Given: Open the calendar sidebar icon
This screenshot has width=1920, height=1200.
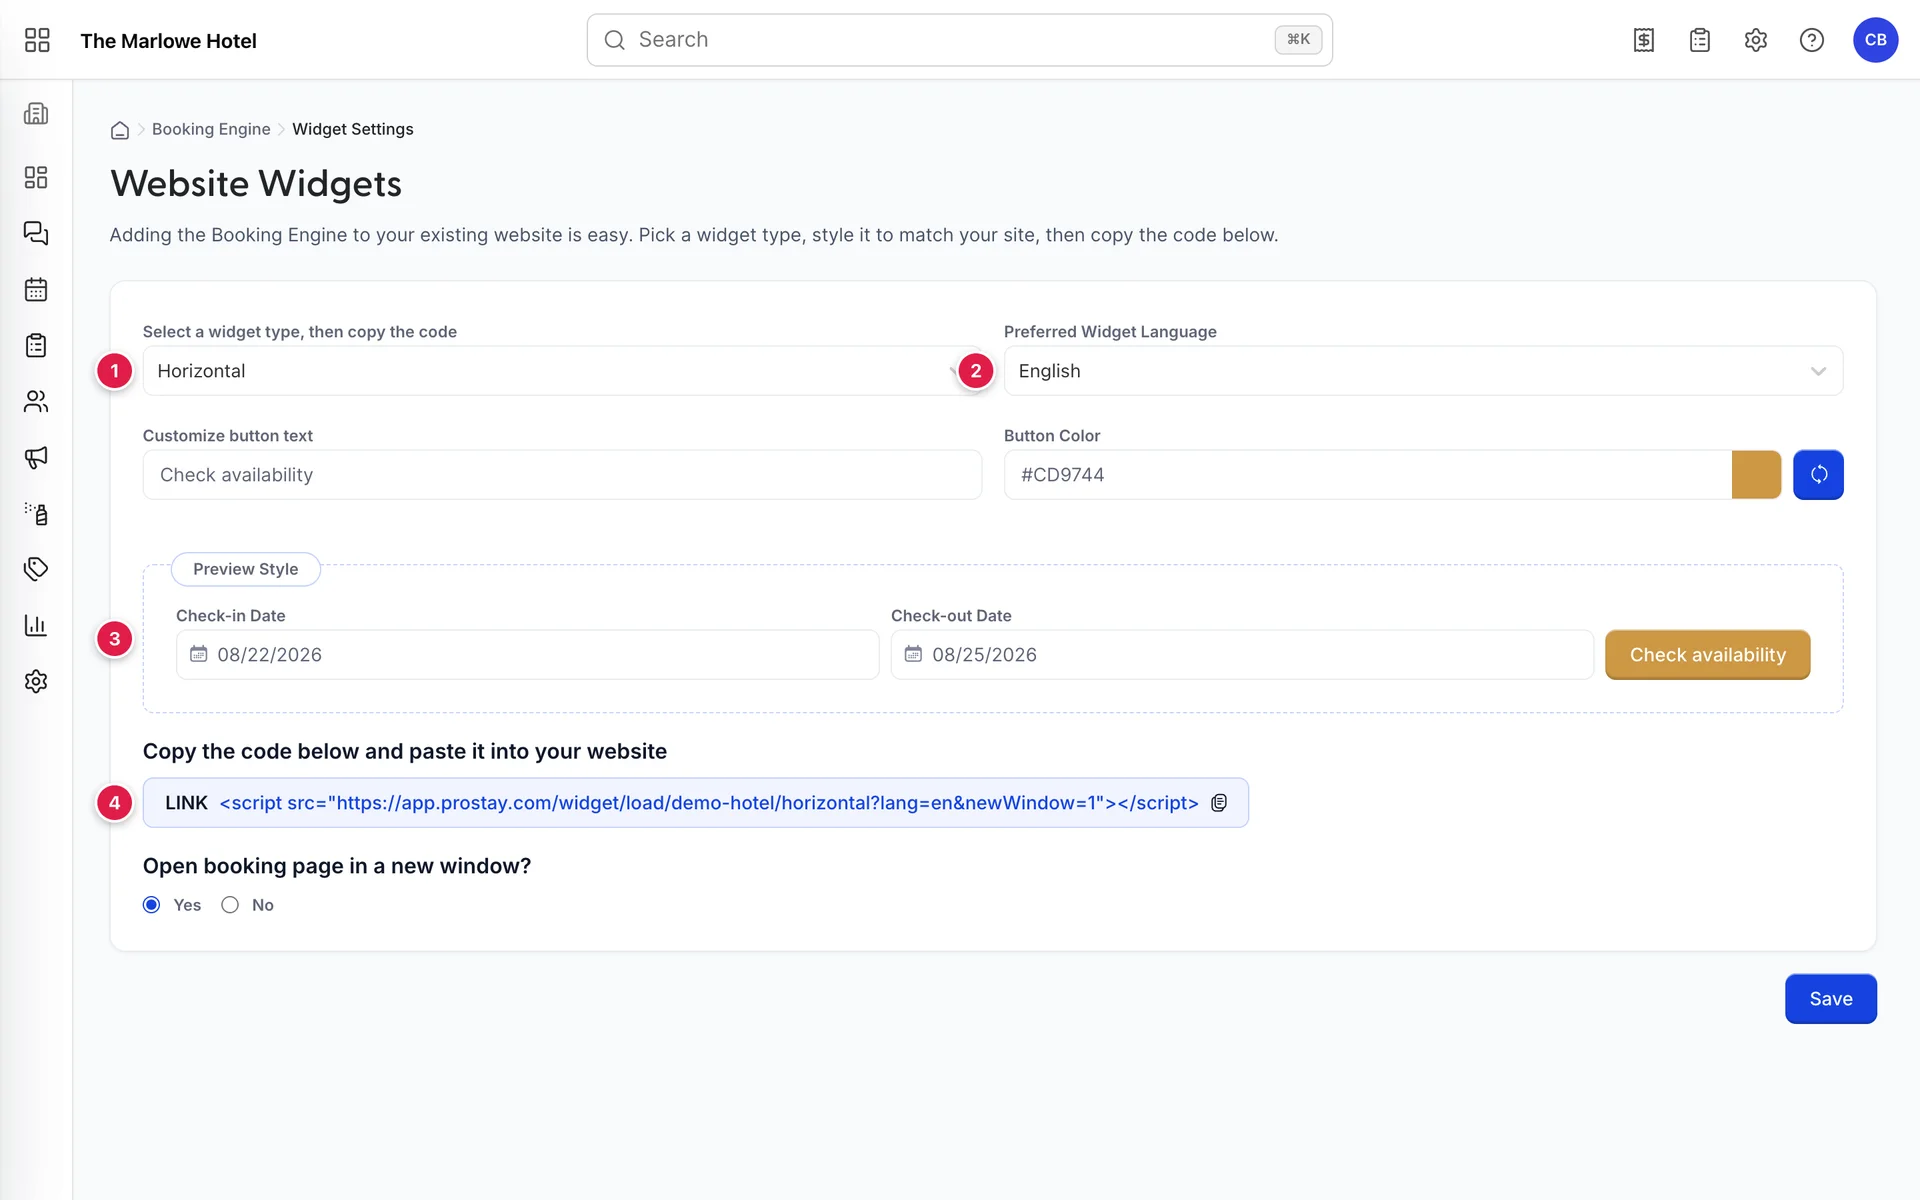Looking at the screenshot, I should (36, 289).
